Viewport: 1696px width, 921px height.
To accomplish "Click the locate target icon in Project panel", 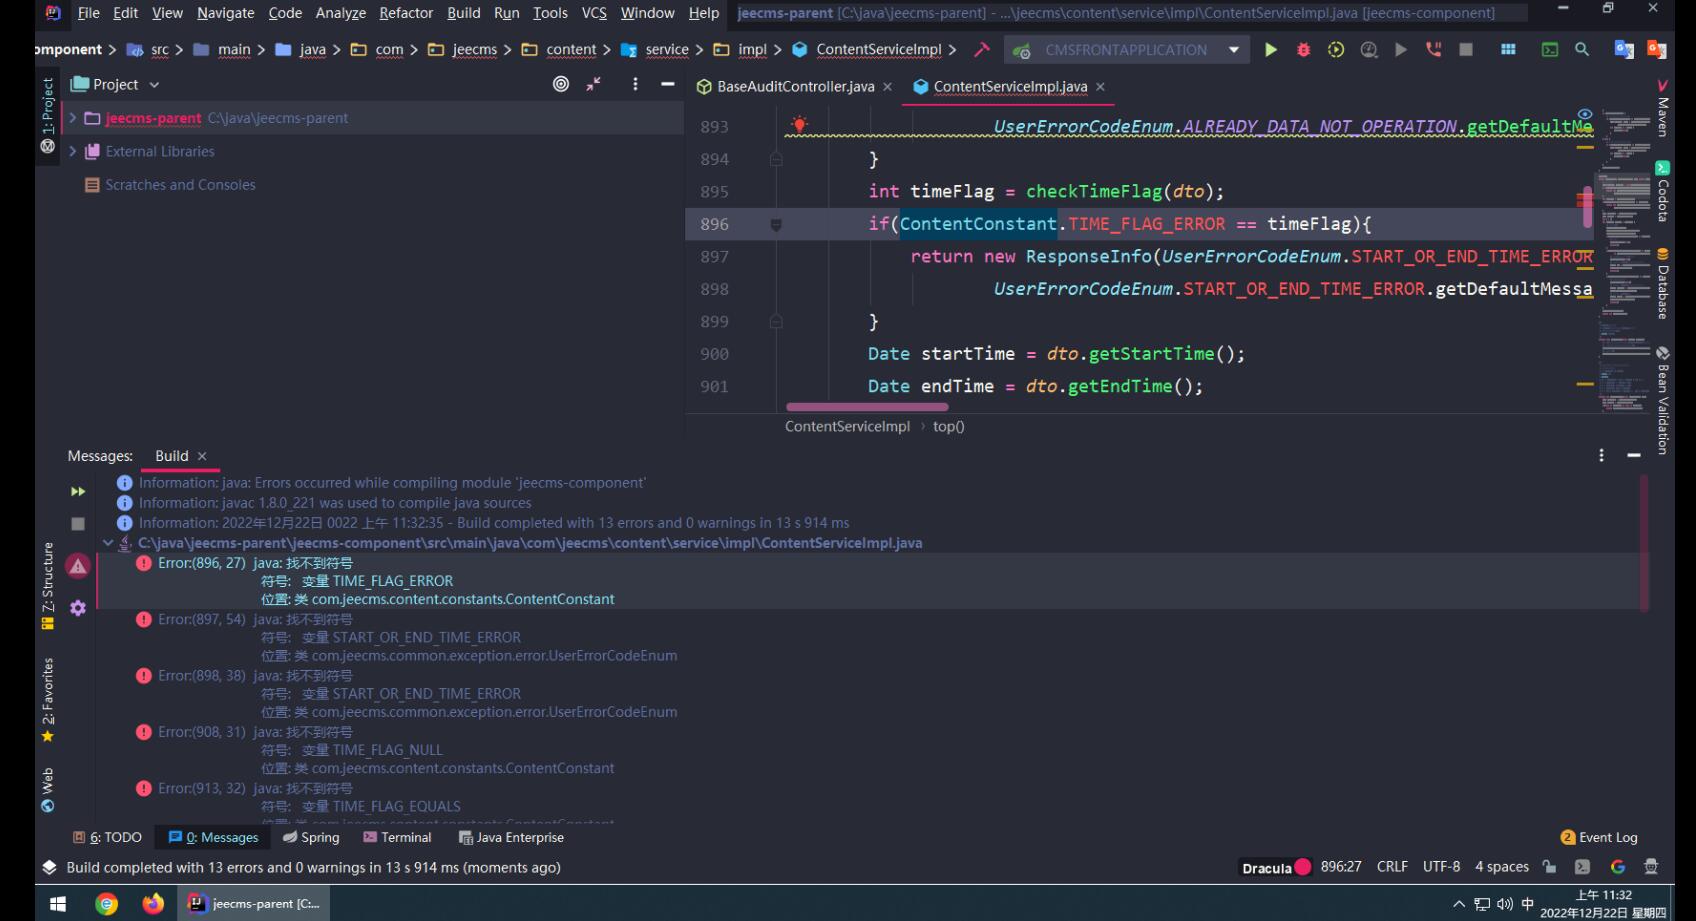I will (561, 85).
